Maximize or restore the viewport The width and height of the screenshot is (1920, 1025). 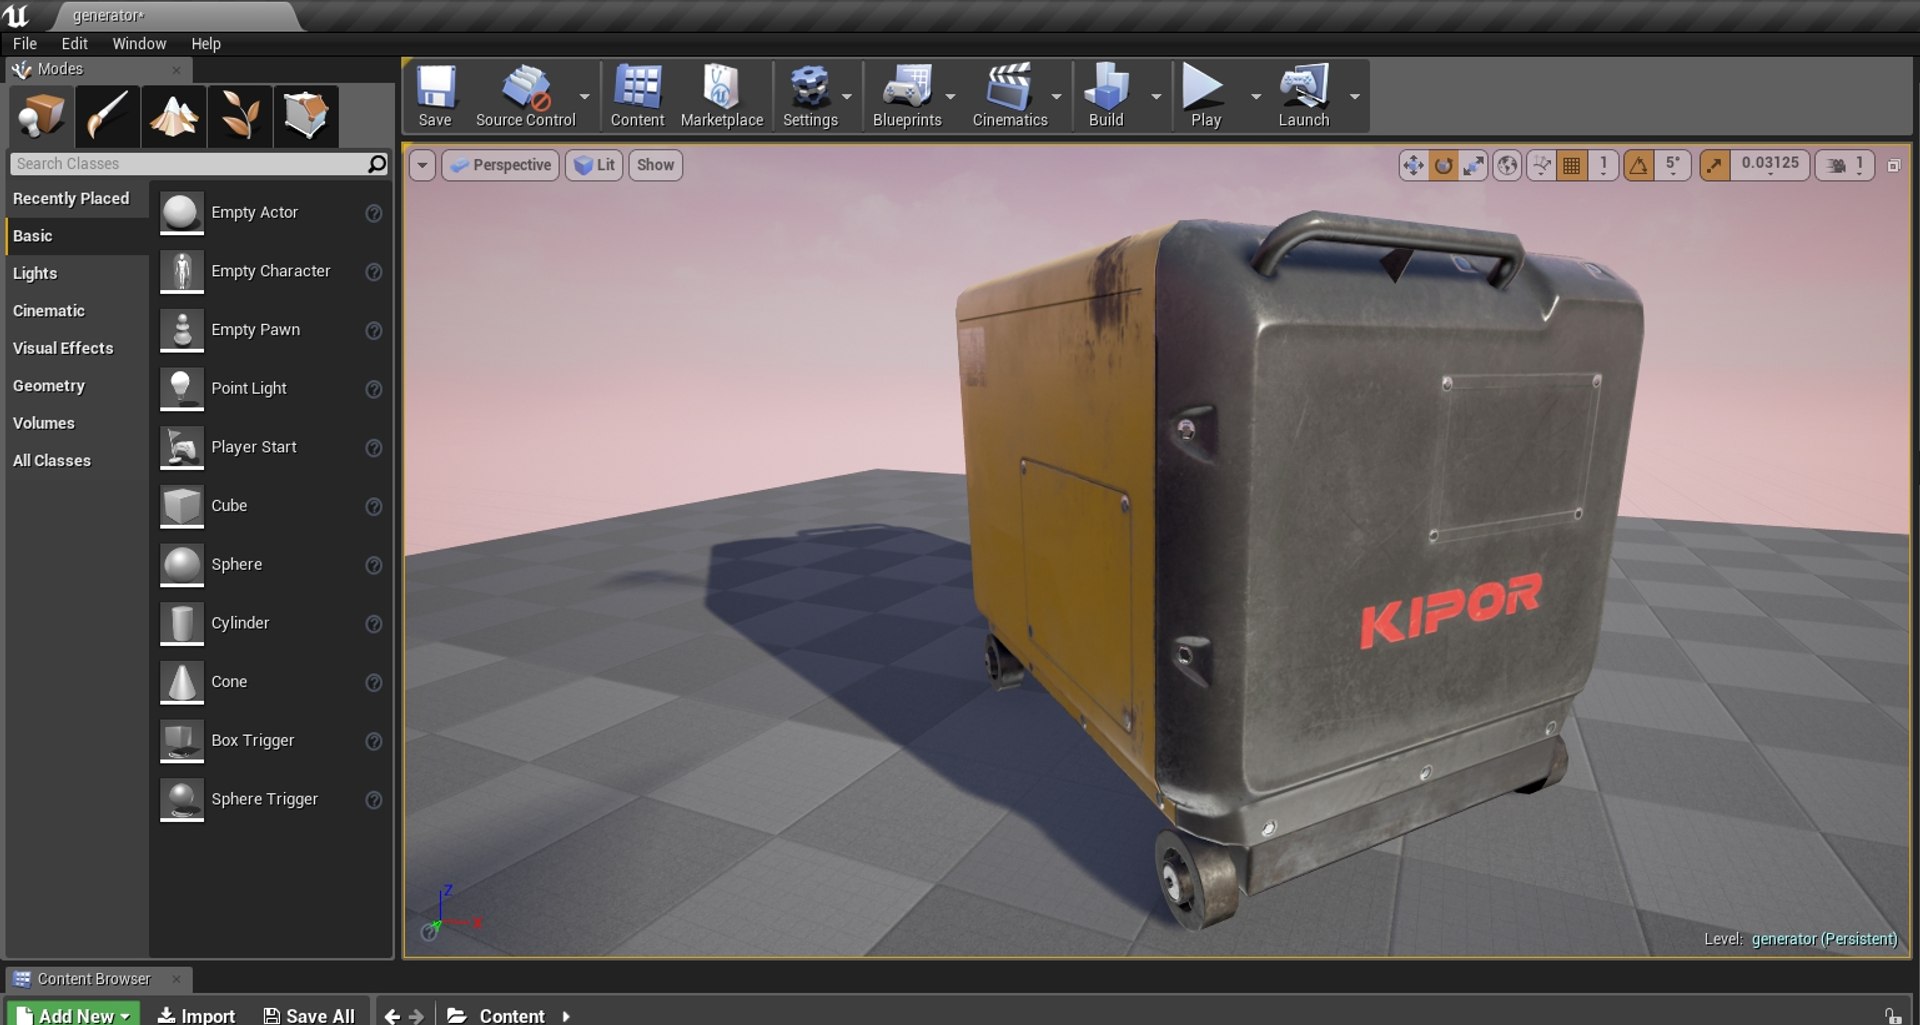[x=1894, y=166]
